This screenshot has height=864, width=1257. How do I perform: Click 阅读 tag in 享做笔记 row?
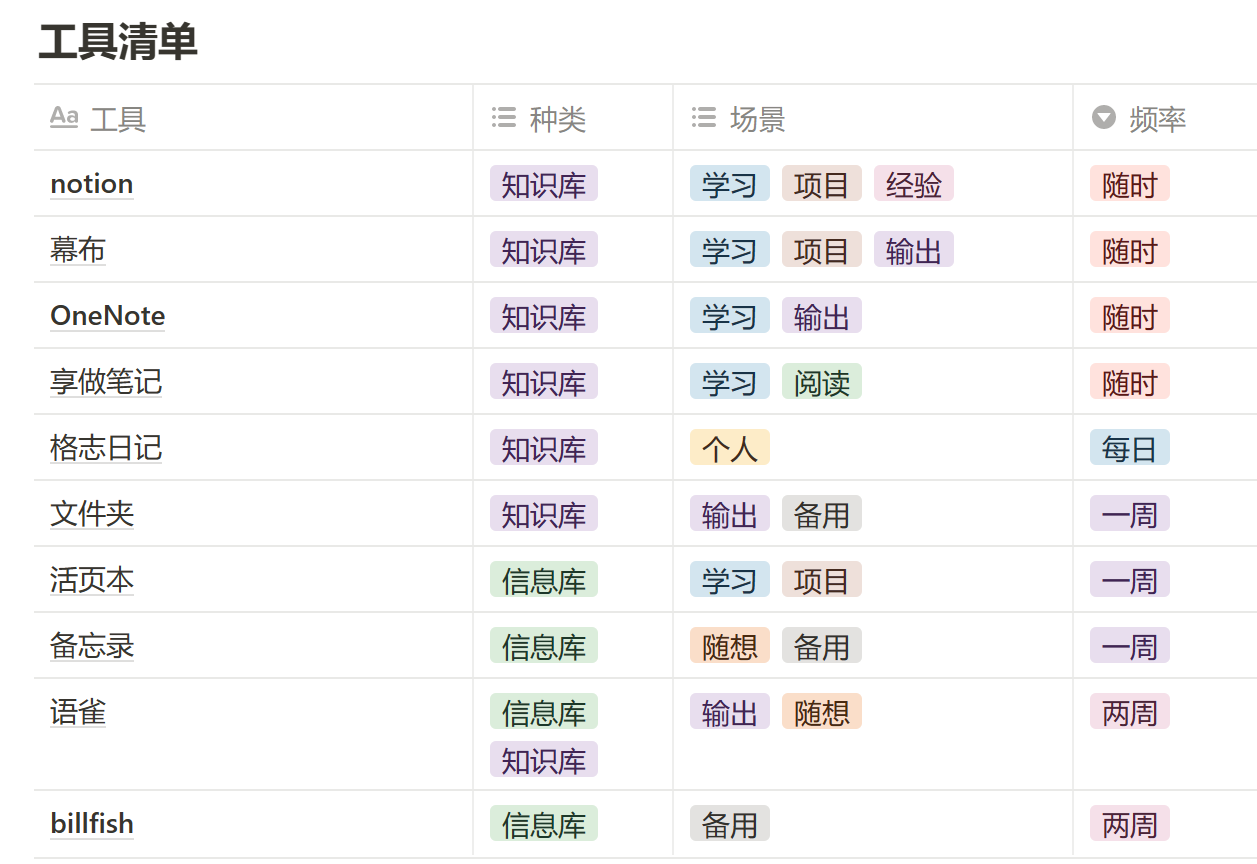[x=822, y=382]
